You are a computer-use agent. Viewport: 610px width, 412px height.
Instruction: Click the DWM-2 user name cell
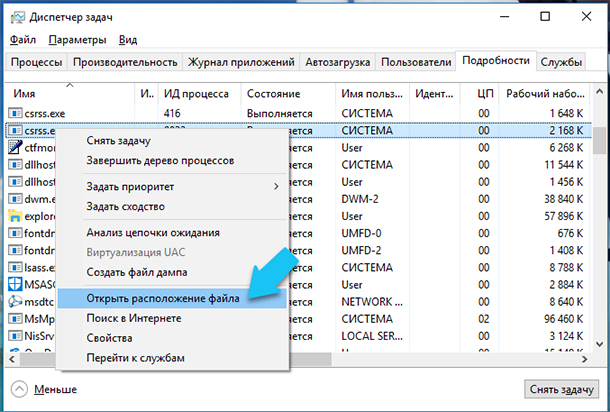click(x=360, y=199)
